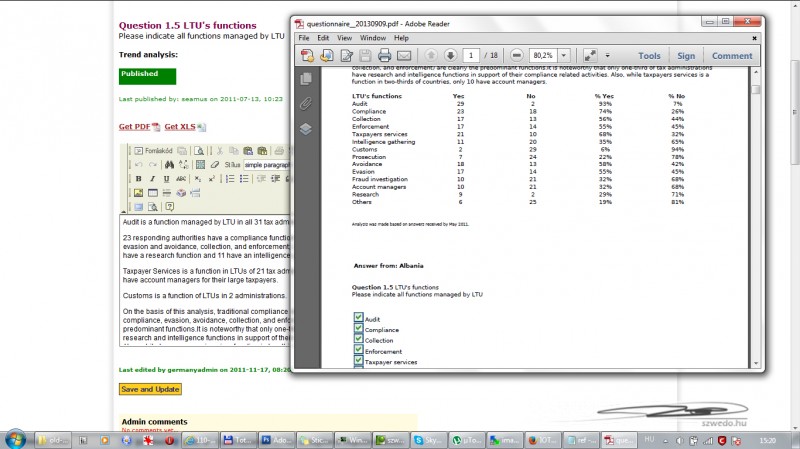This screenshot has height=449, width=800.
Task: Open the Attachments paperclip panel
Action: [x=306, y=103]
